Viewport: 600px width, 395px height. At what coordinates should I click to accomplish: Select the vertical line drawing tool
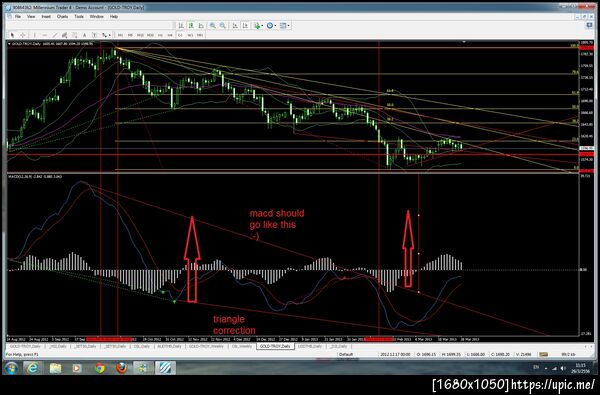click(35, 35)
